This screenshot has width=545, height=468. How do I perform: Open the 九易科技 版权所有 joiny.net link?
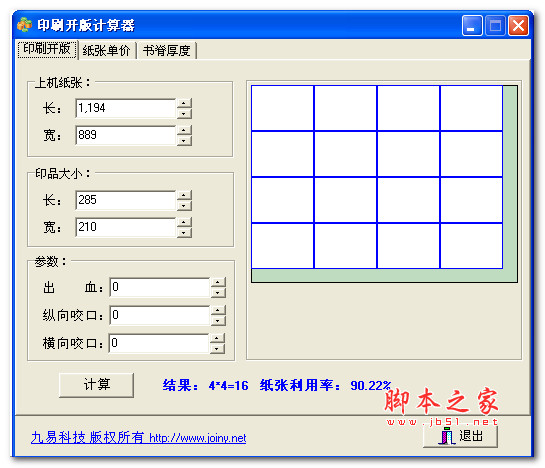pos(138,438)
